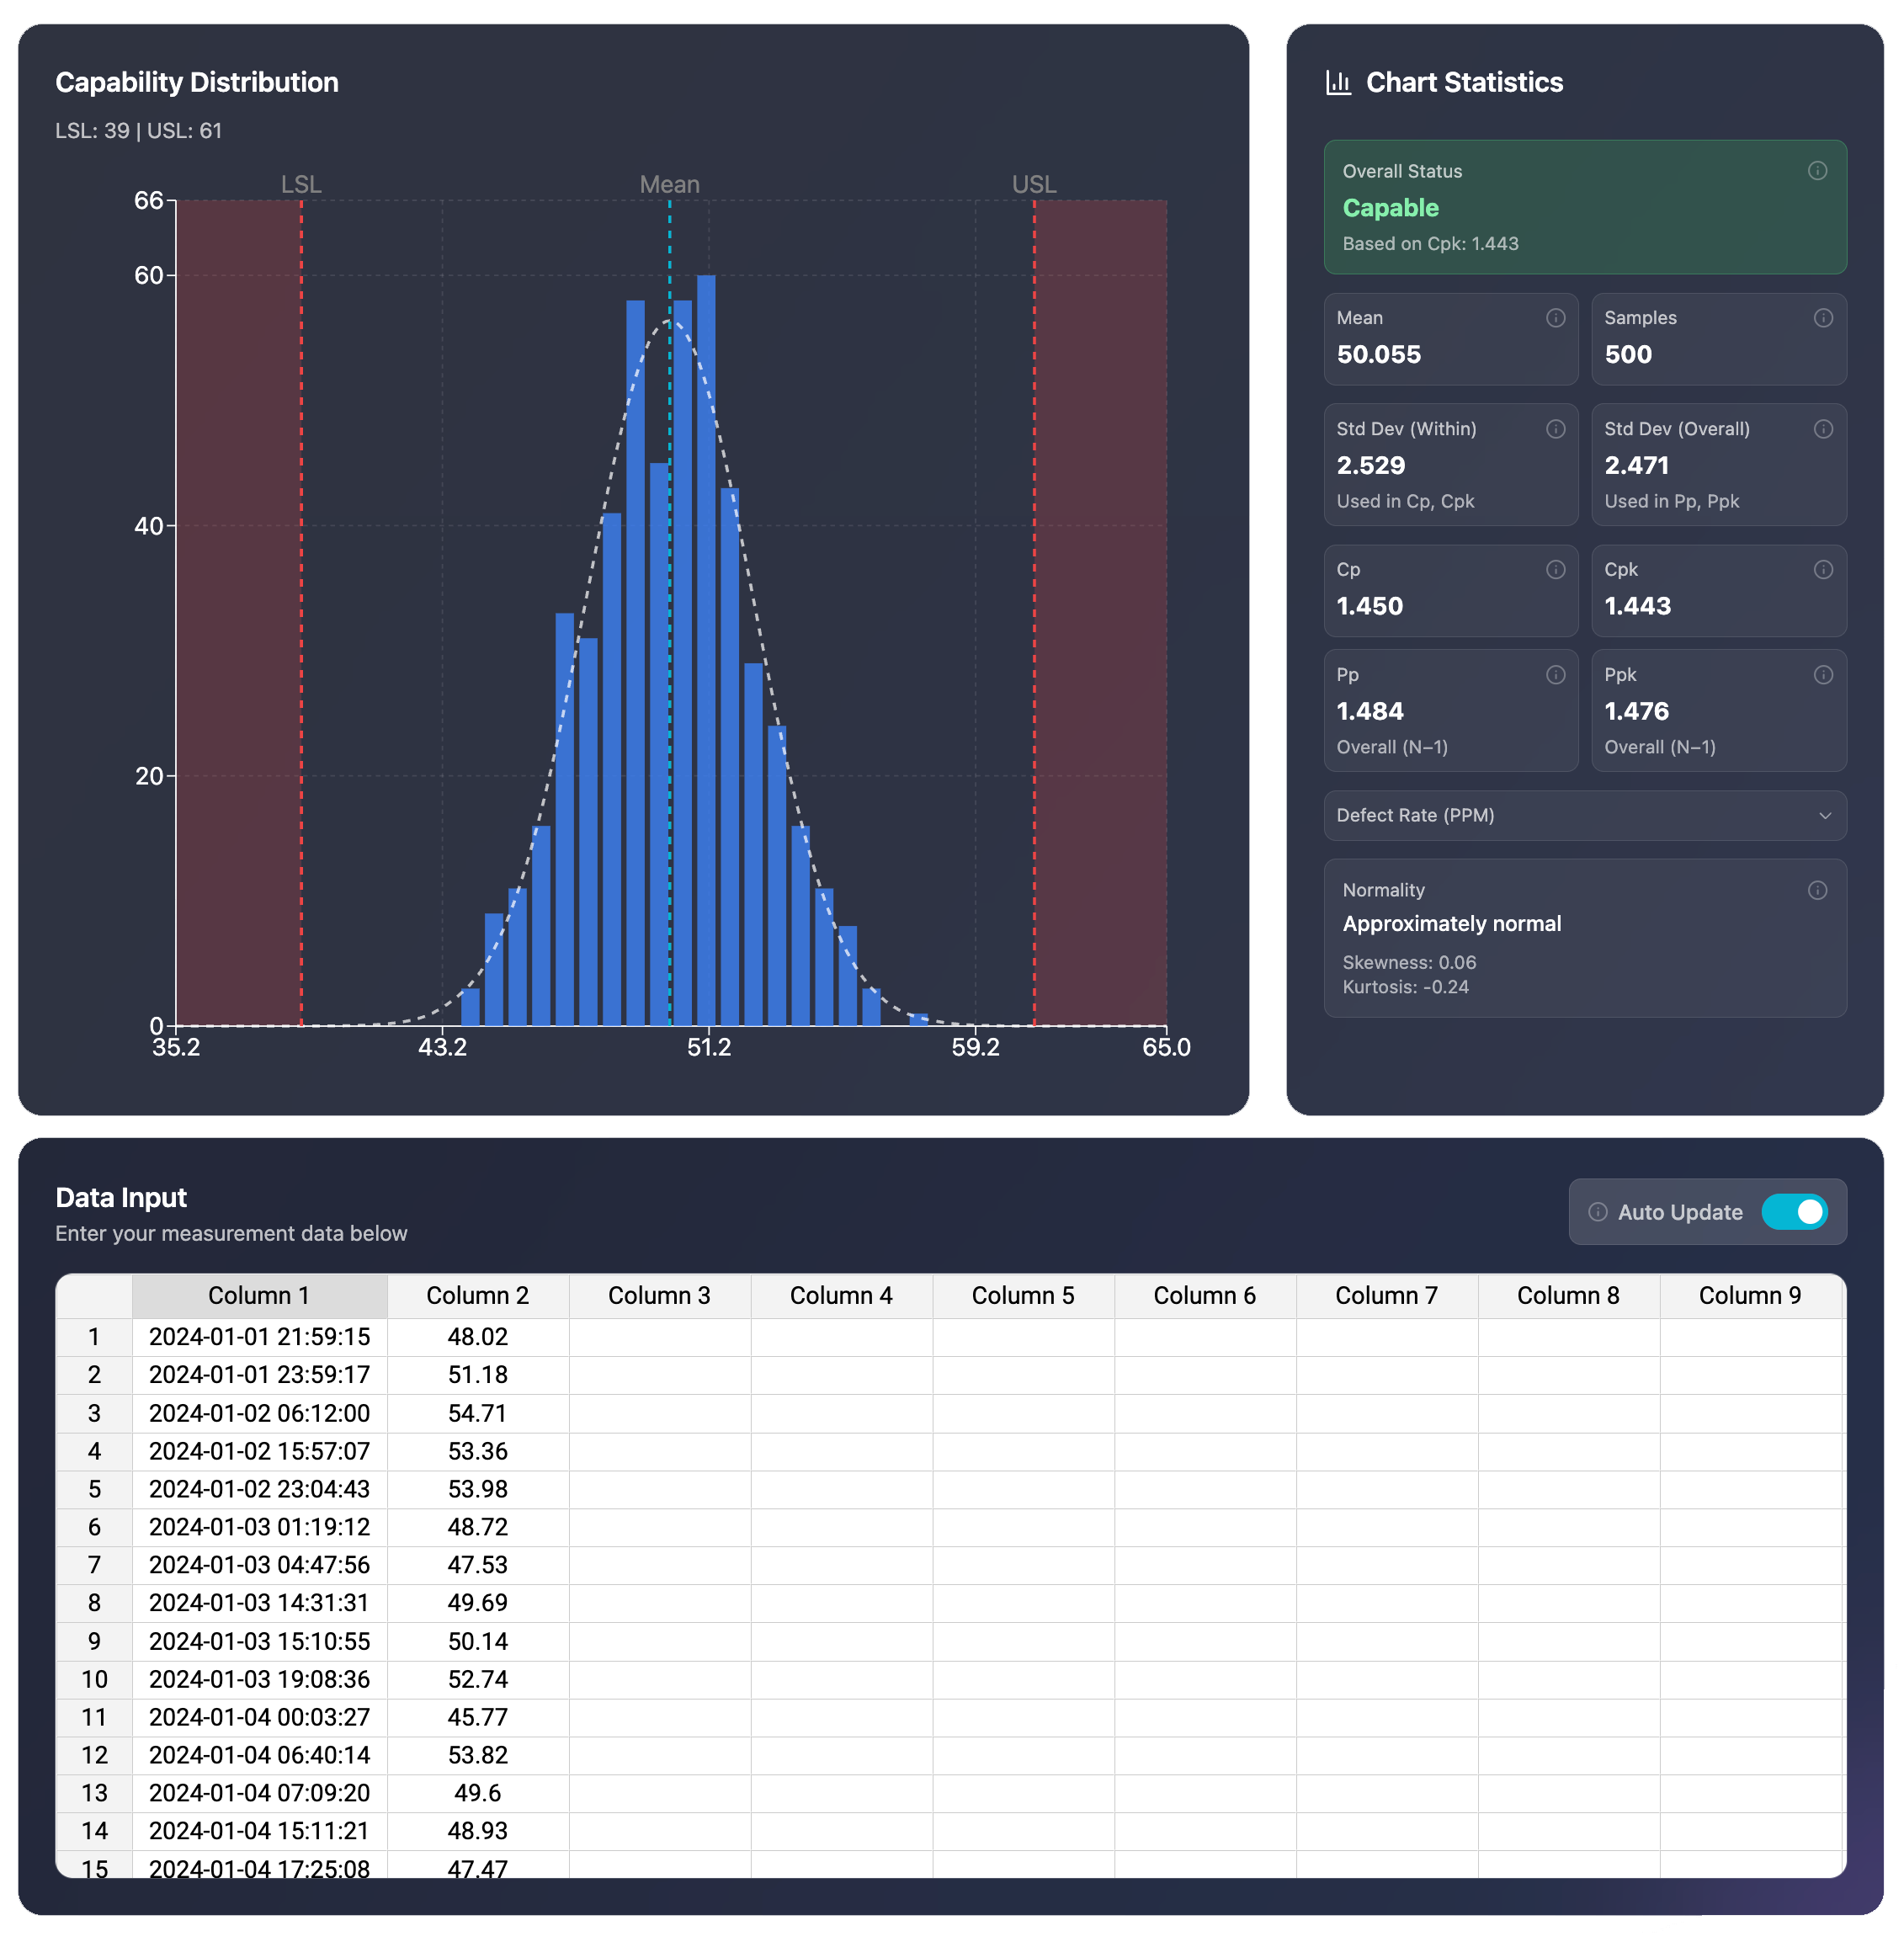
Task: Open the Pp info tooltip icon
Action: pyautogui.click(x=1555, y=675)
